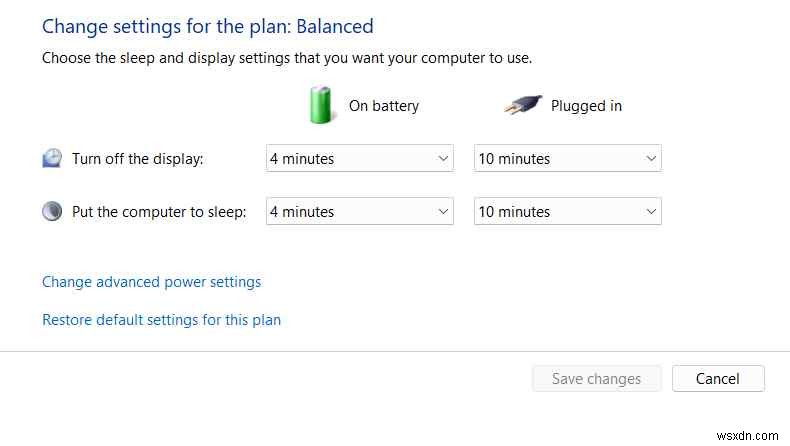This screenshot has height=446, width=790.
Task: Click the "Plugged in" column label
Action: [x=586, y=105]
